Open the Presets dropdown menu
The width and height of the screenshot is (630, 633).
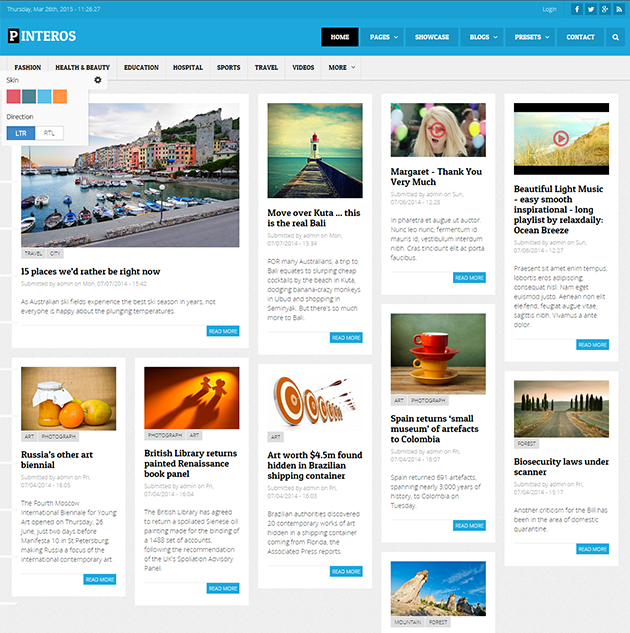(x=532, y=37)
